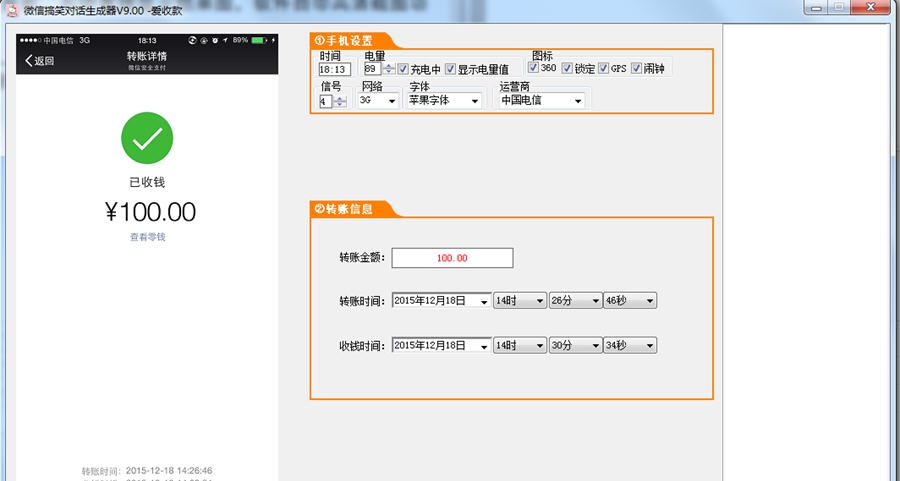This screenshot has width=900, height=481.
Task: Click the ¥100.00 amount in preview
Action: [x=150, y=212]
